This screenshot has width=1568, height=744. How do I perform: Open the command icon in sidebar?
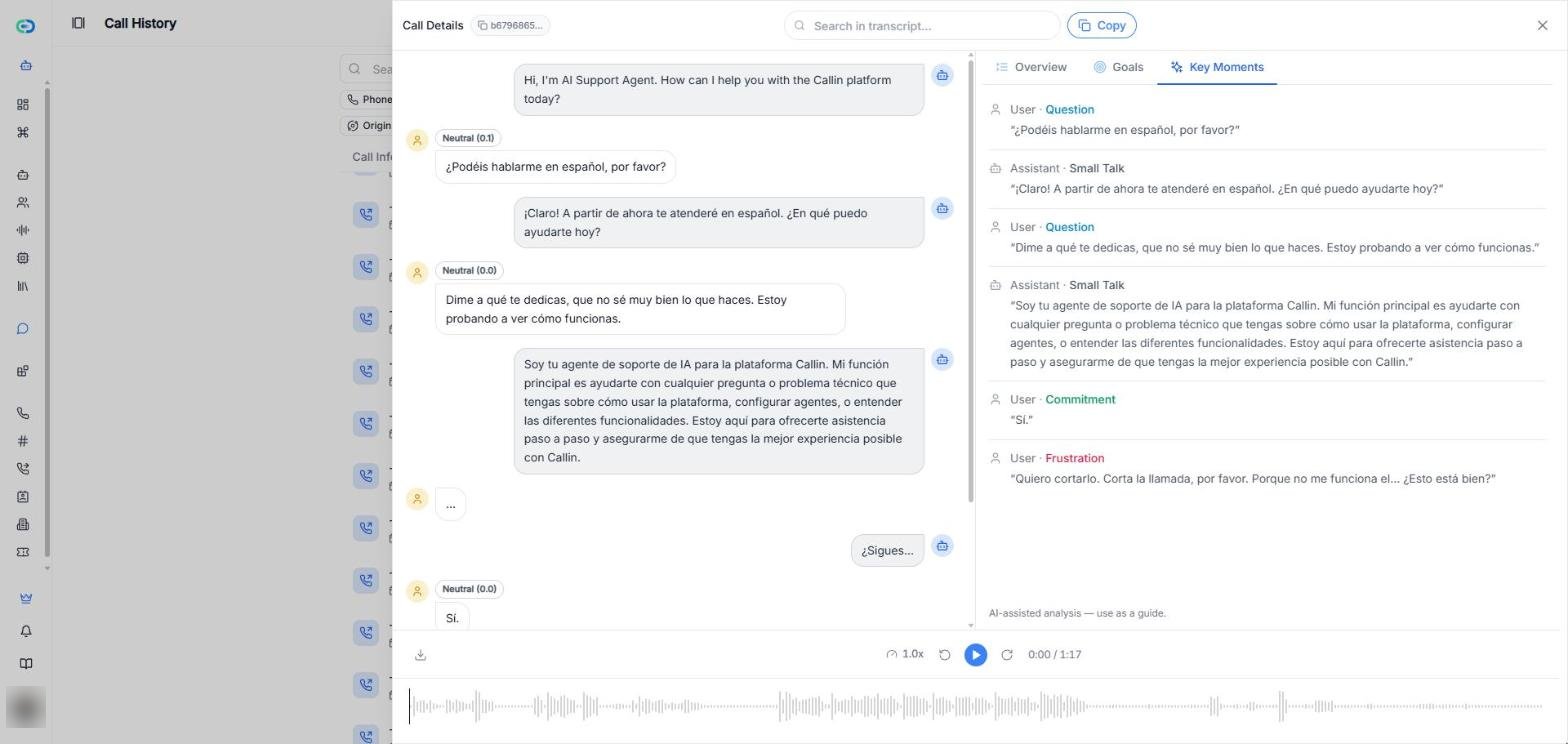tap(23, 132)
